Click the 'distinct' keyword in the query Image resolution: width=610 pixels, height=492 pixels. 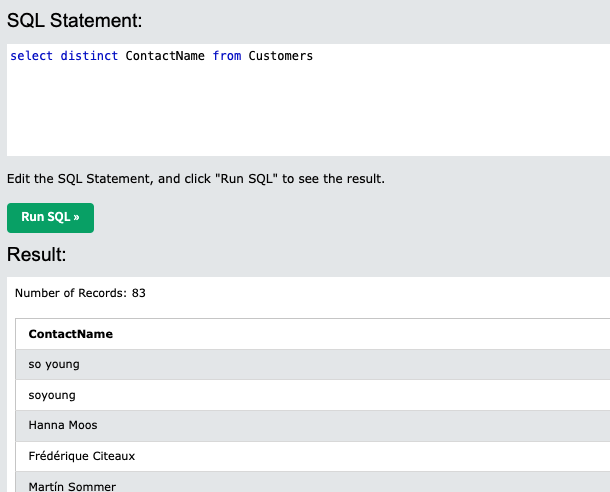pyautogui.click(x=89, y=56)
